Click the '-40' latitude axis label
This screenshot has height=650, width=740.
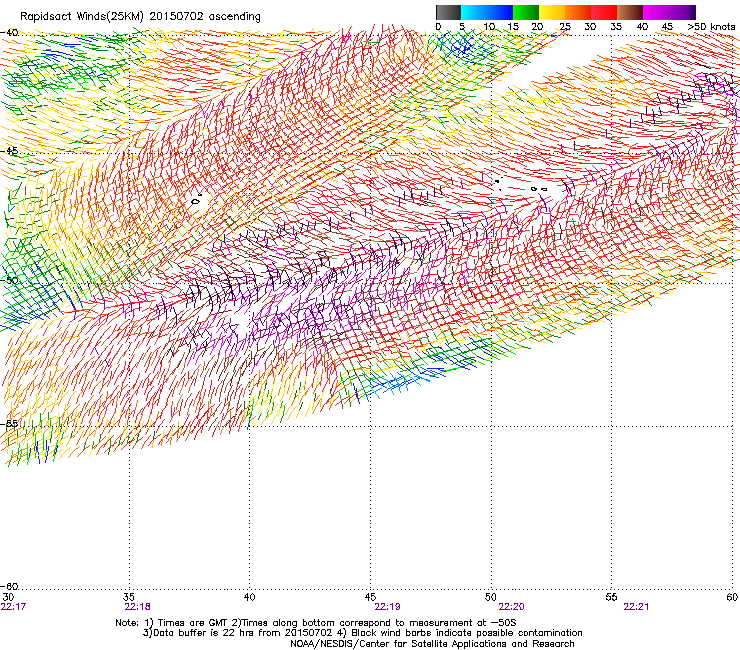tap(9, 33)
